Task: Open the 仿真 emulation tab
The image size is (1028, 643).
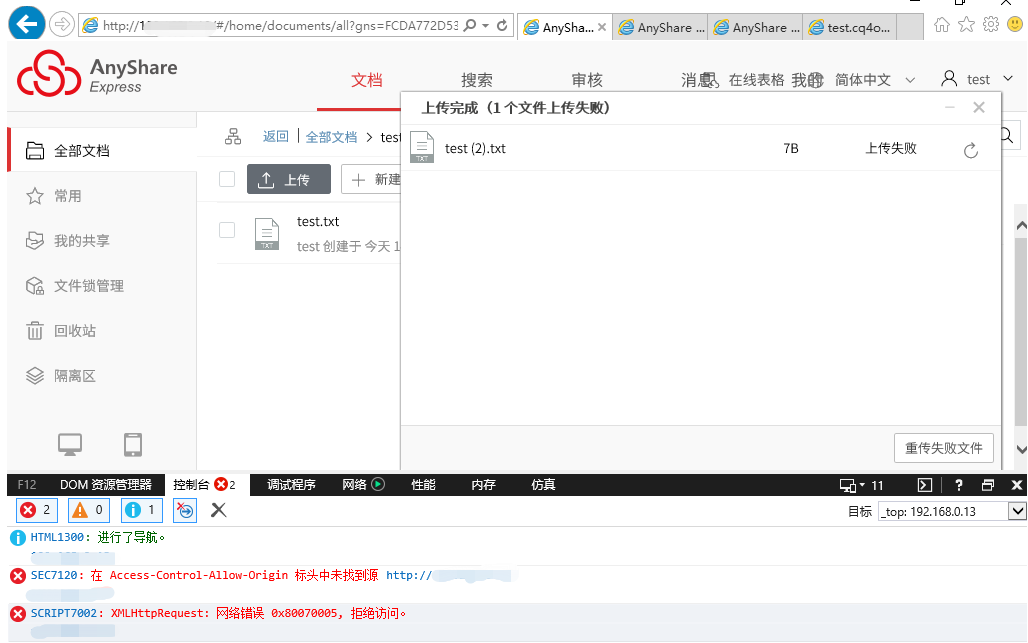Action: pyautogui.click(x=543, y=485)
